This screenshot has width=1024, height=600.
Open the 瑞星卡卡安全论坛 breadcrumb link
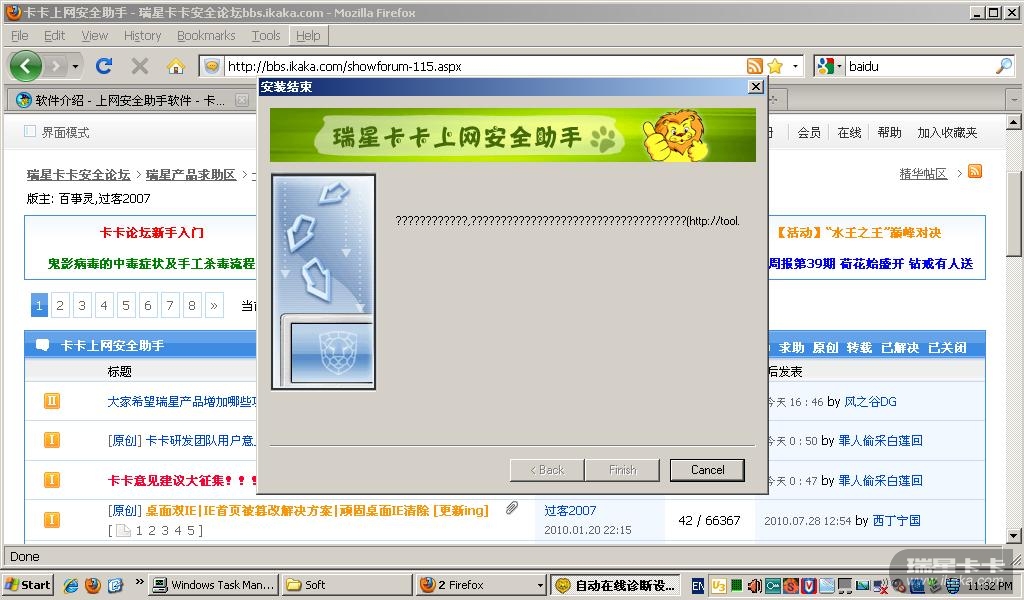[x=78, y=174]
